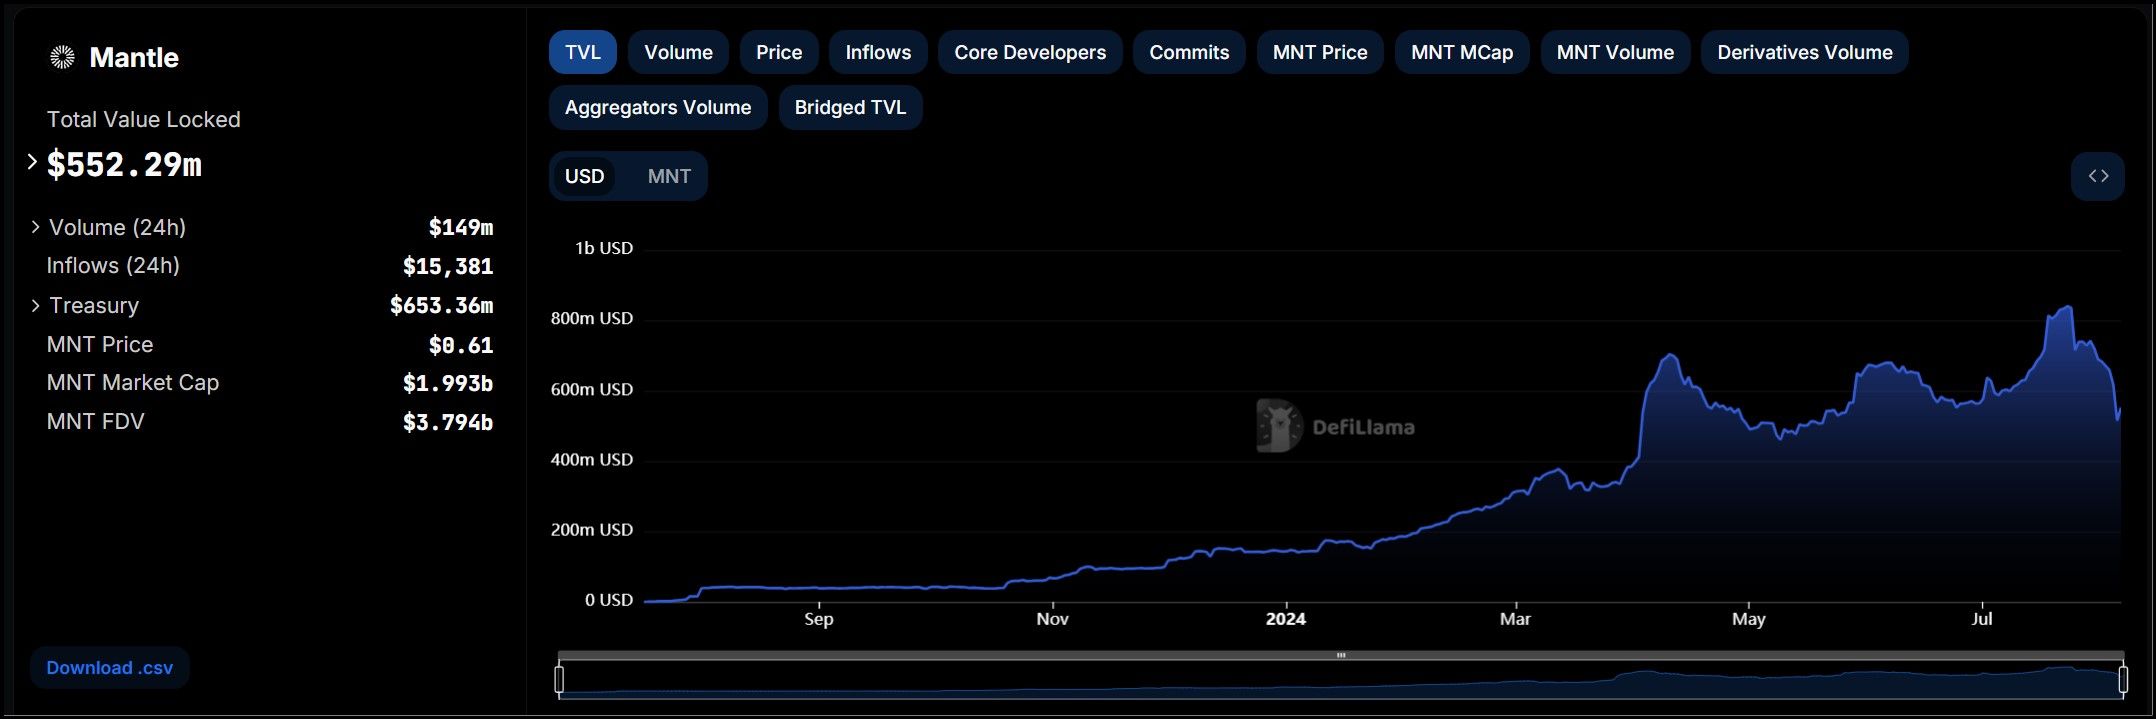This screenshot has height=719, width=2156.
Task: Expand the Treasury details chevron
Action: tap(36, 306)
